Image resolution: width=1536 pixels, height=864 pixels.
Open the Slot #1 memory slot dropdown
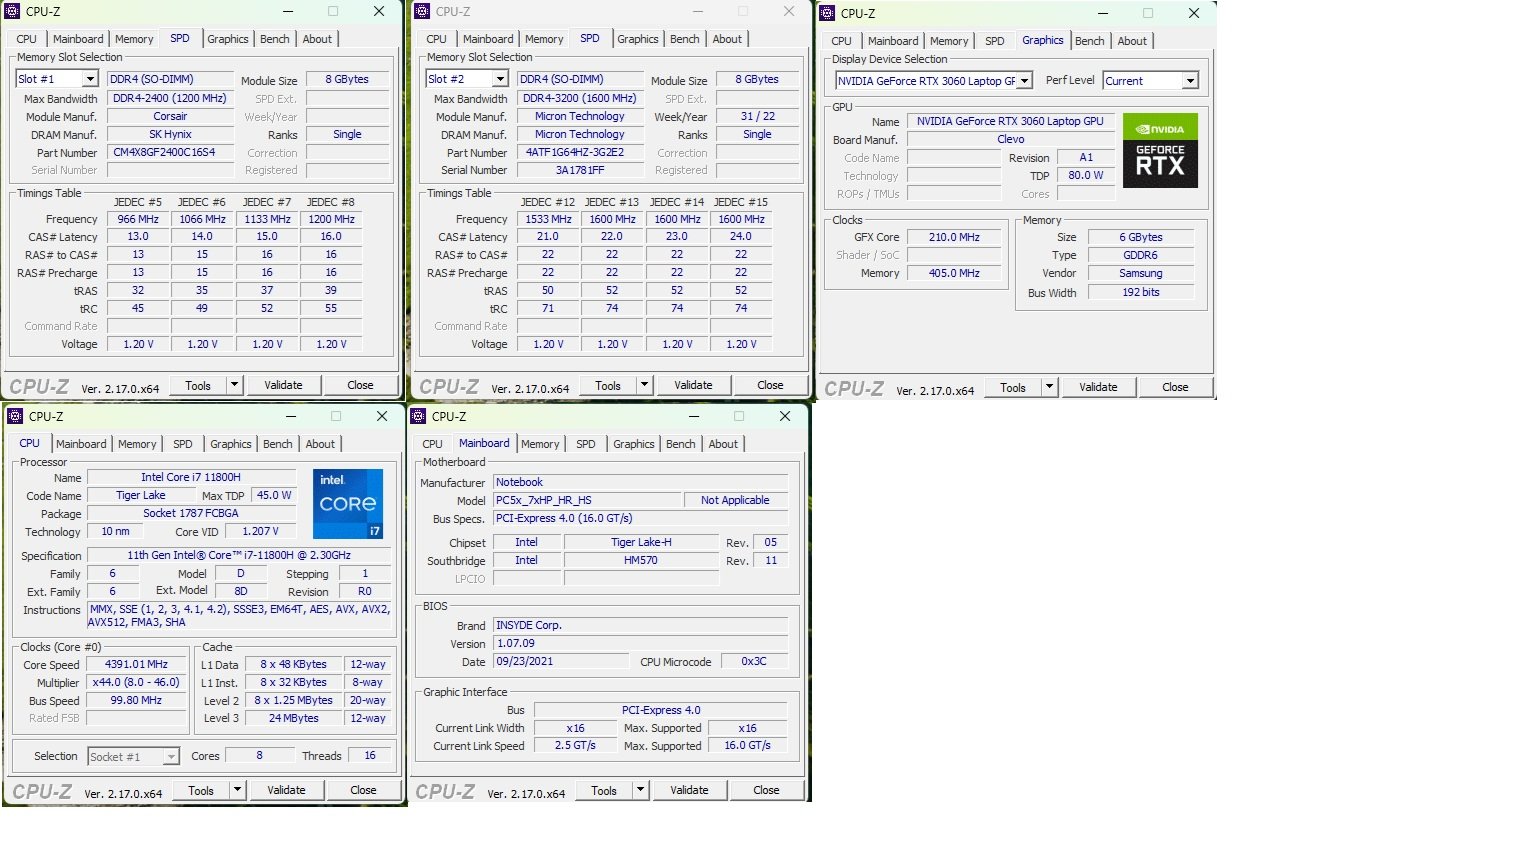click(90, 79)
